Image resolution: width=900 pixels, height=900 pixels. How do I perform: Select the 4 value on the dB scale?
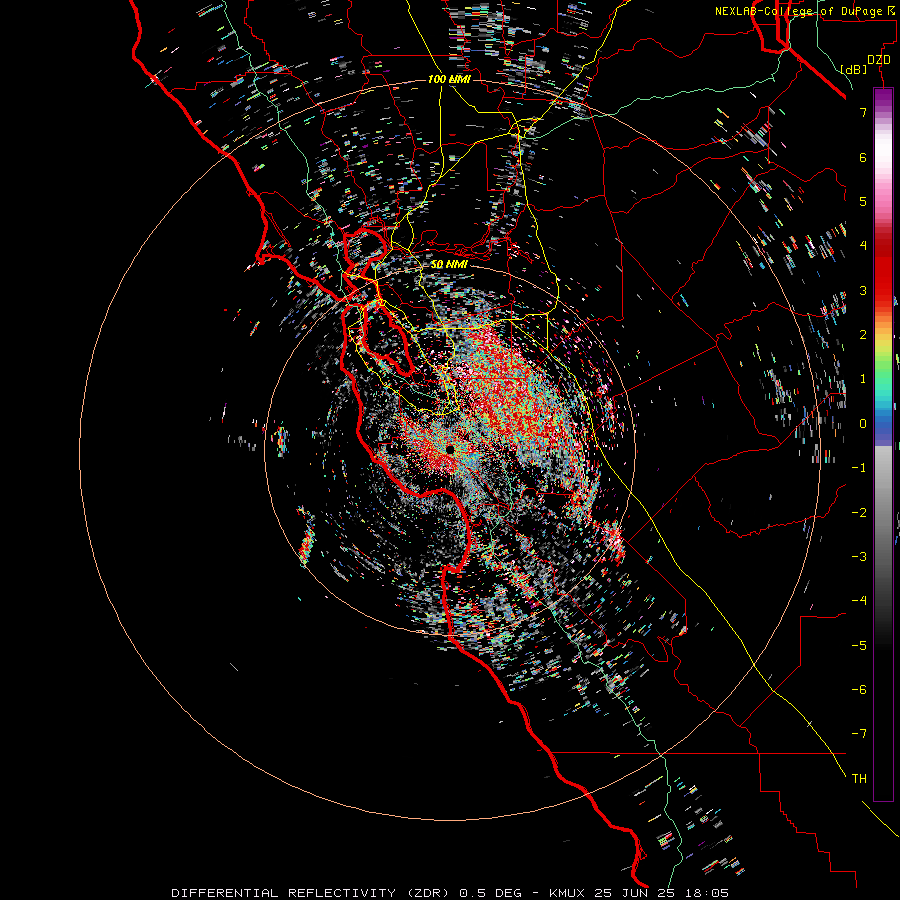coord(863,246)
